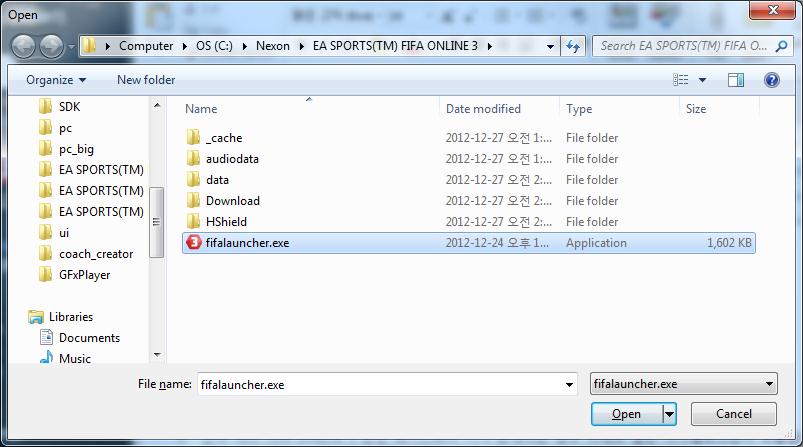Sort by Type column header
The width and height of the screenshot is (803, 447).
[x=579, y=109]
